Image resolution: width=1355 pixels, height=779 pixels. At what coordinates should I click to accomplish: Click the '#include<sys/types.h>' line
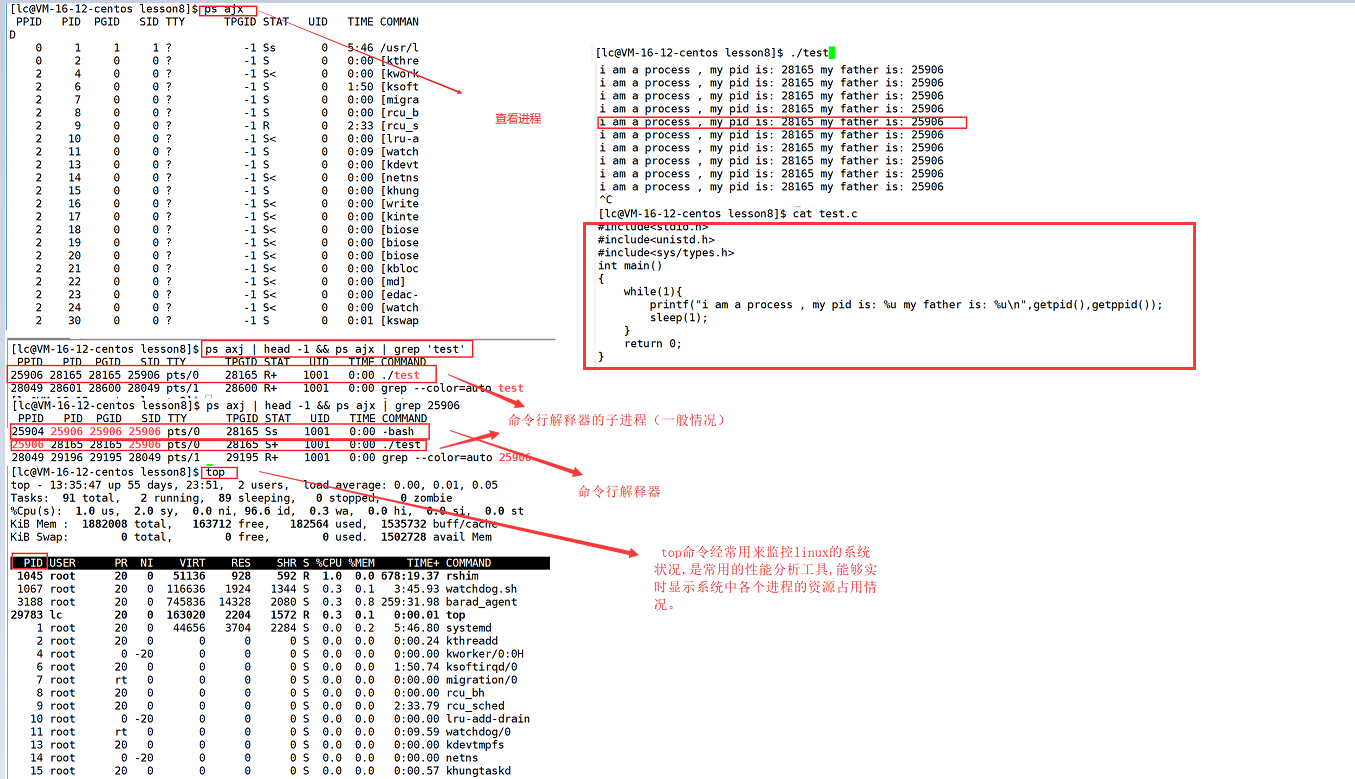666,253
